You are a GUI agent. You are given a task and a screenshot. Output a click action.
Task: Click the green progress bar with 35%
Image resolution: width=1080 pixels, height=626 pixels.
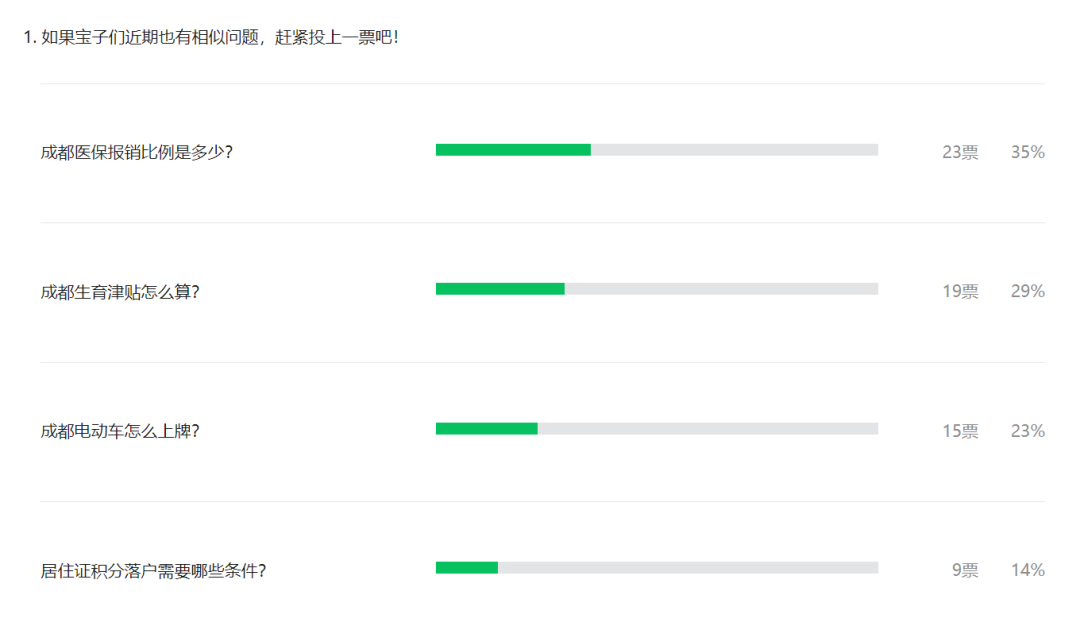tap(513, 150)
